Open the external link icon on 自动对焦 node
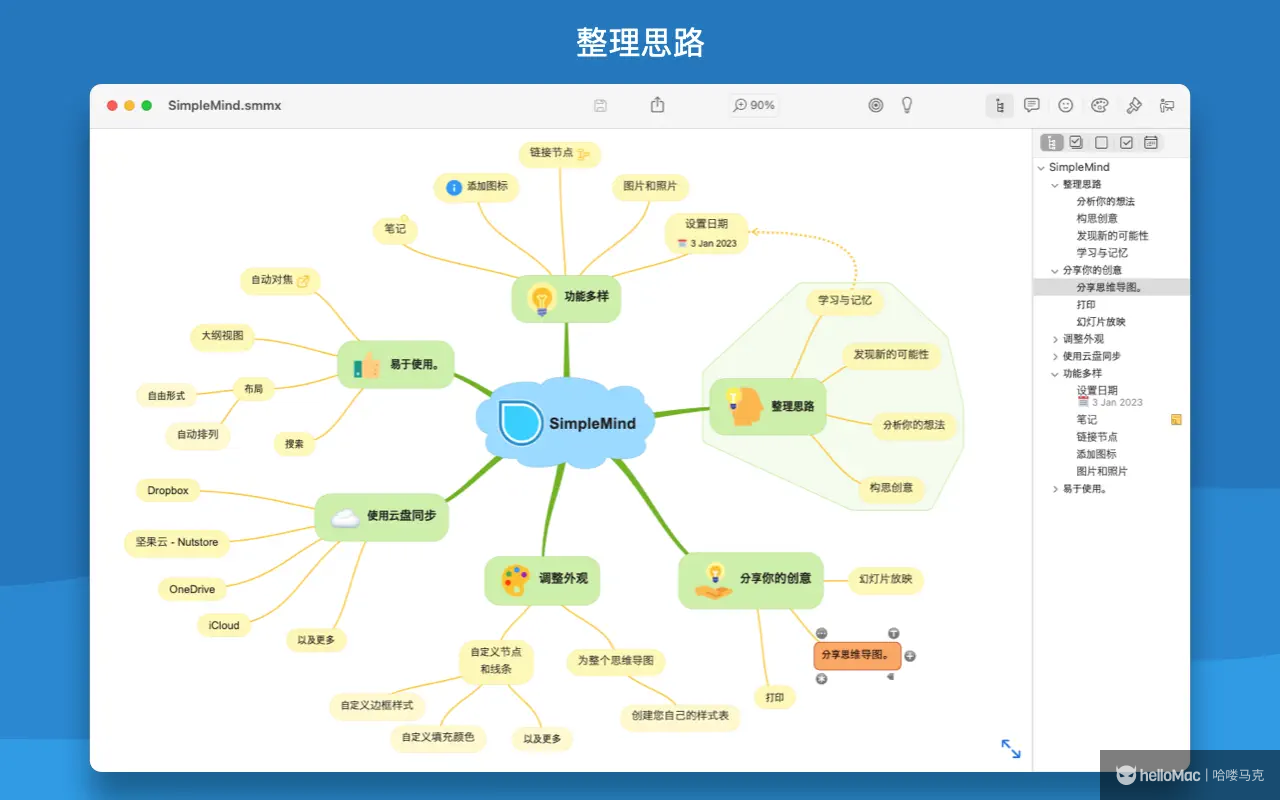1280x800 pixels. point(304,281)
